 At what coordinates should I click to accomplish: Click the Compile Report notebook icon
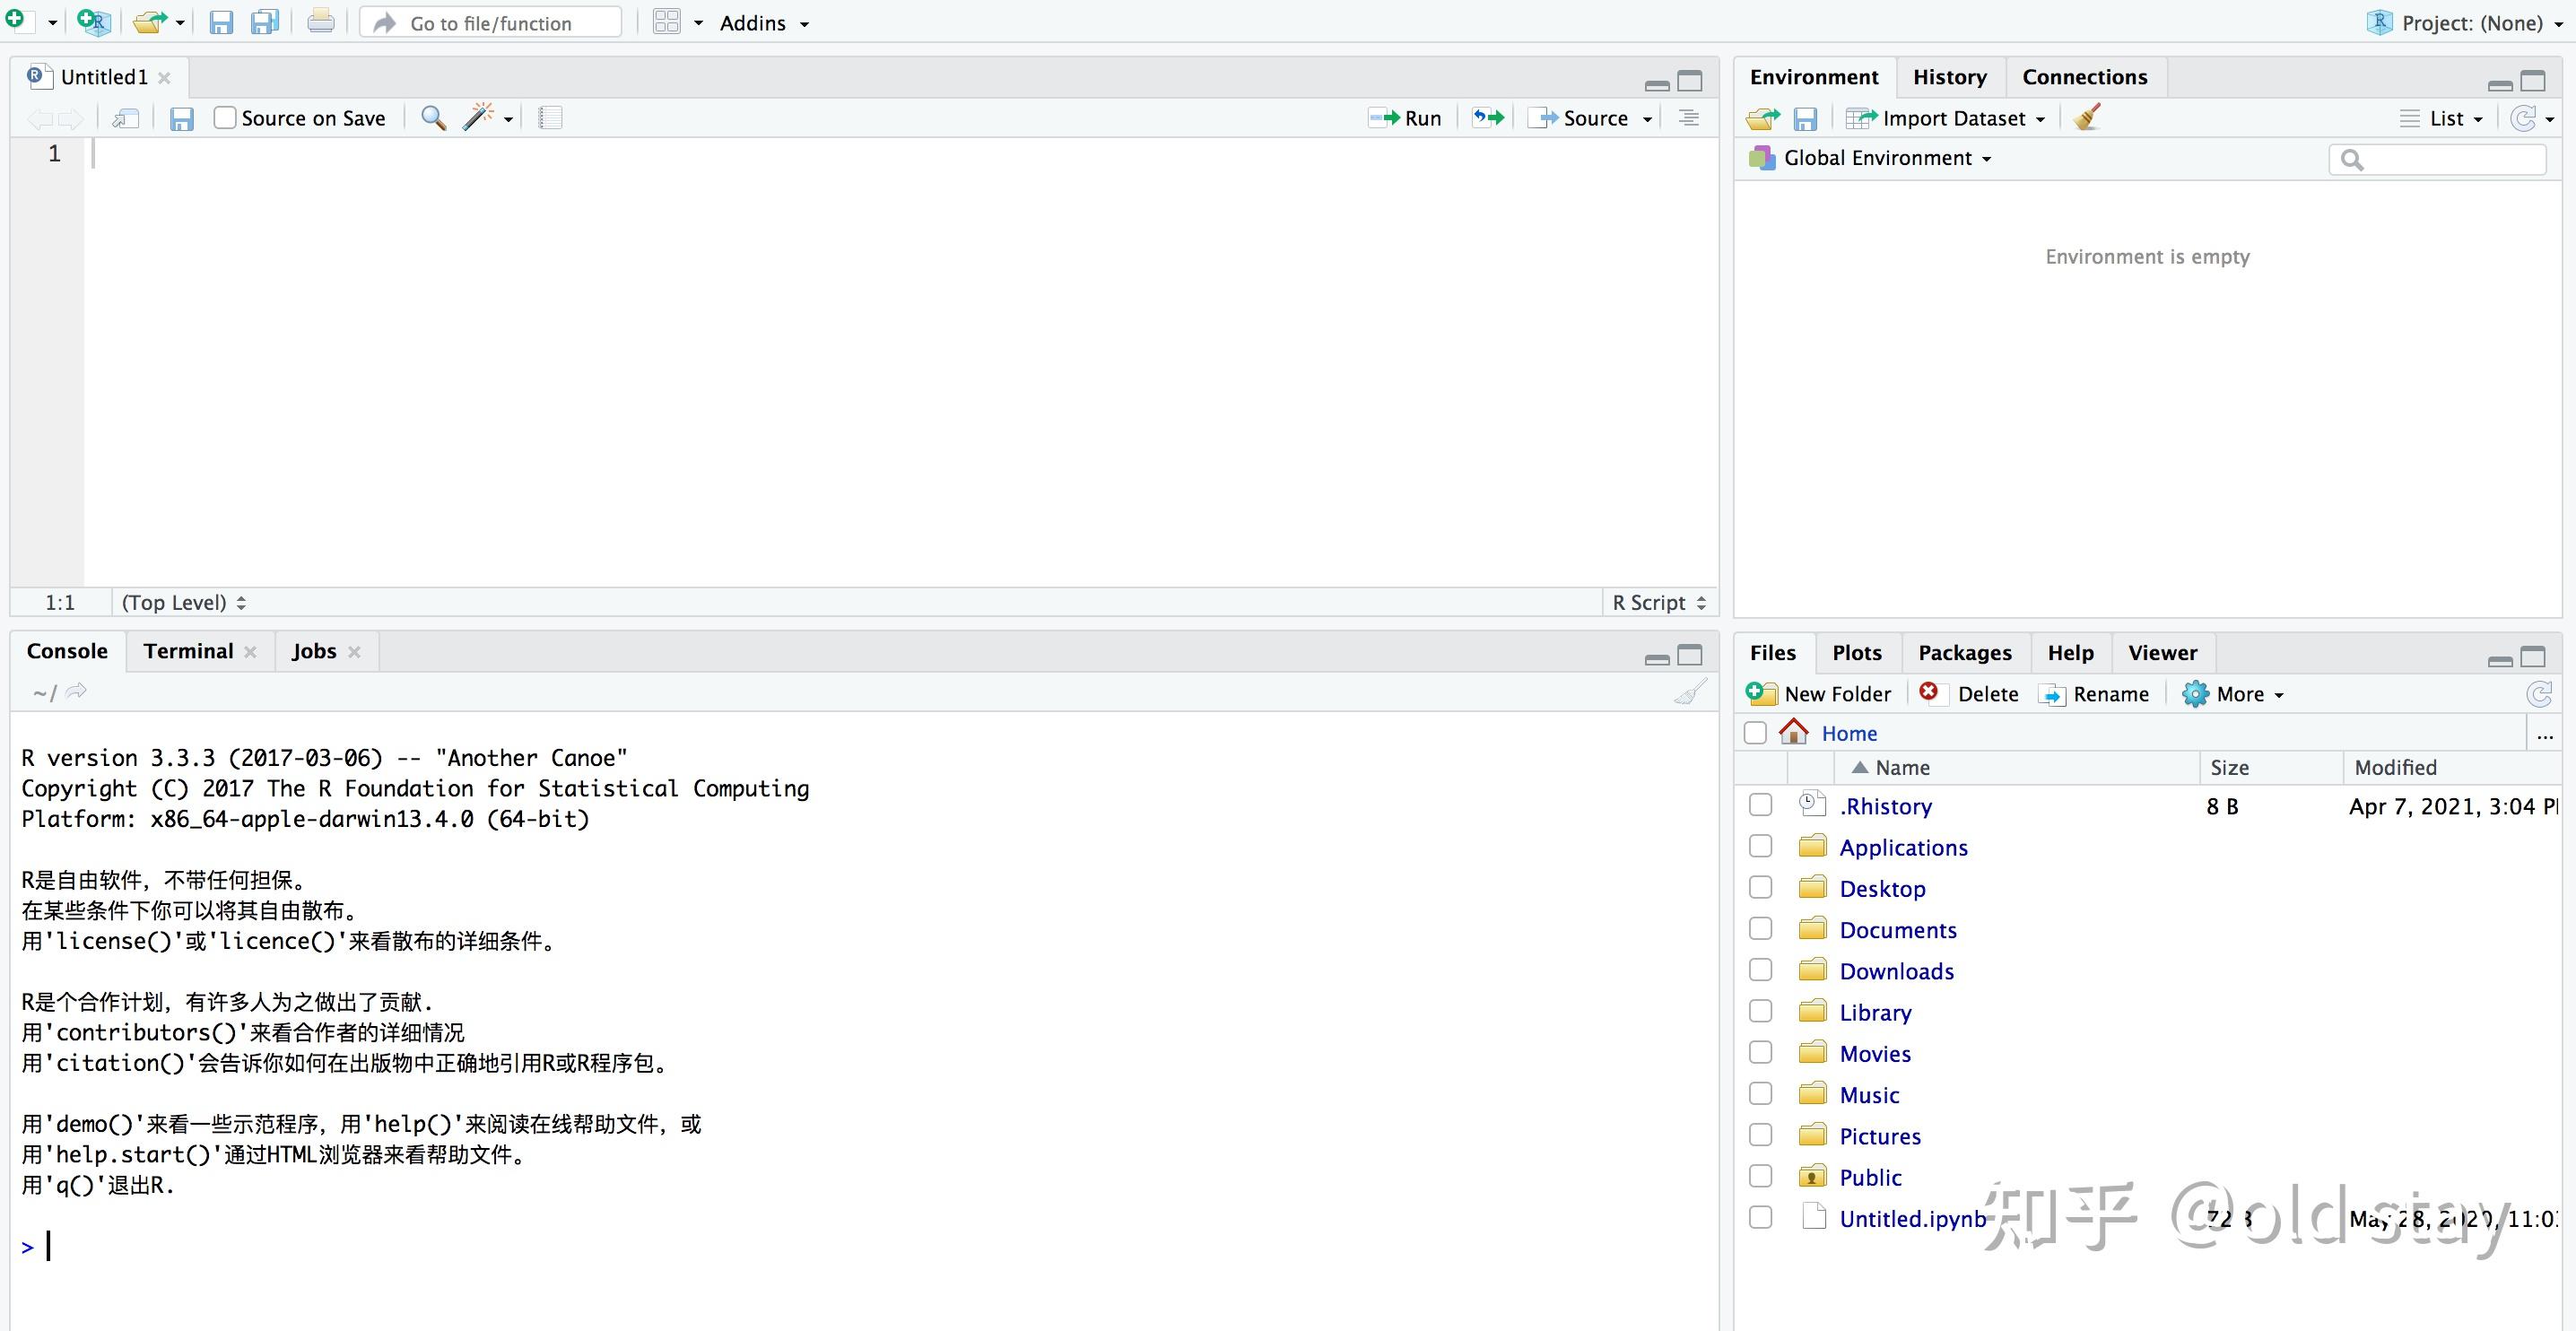(x=550, y=118)
